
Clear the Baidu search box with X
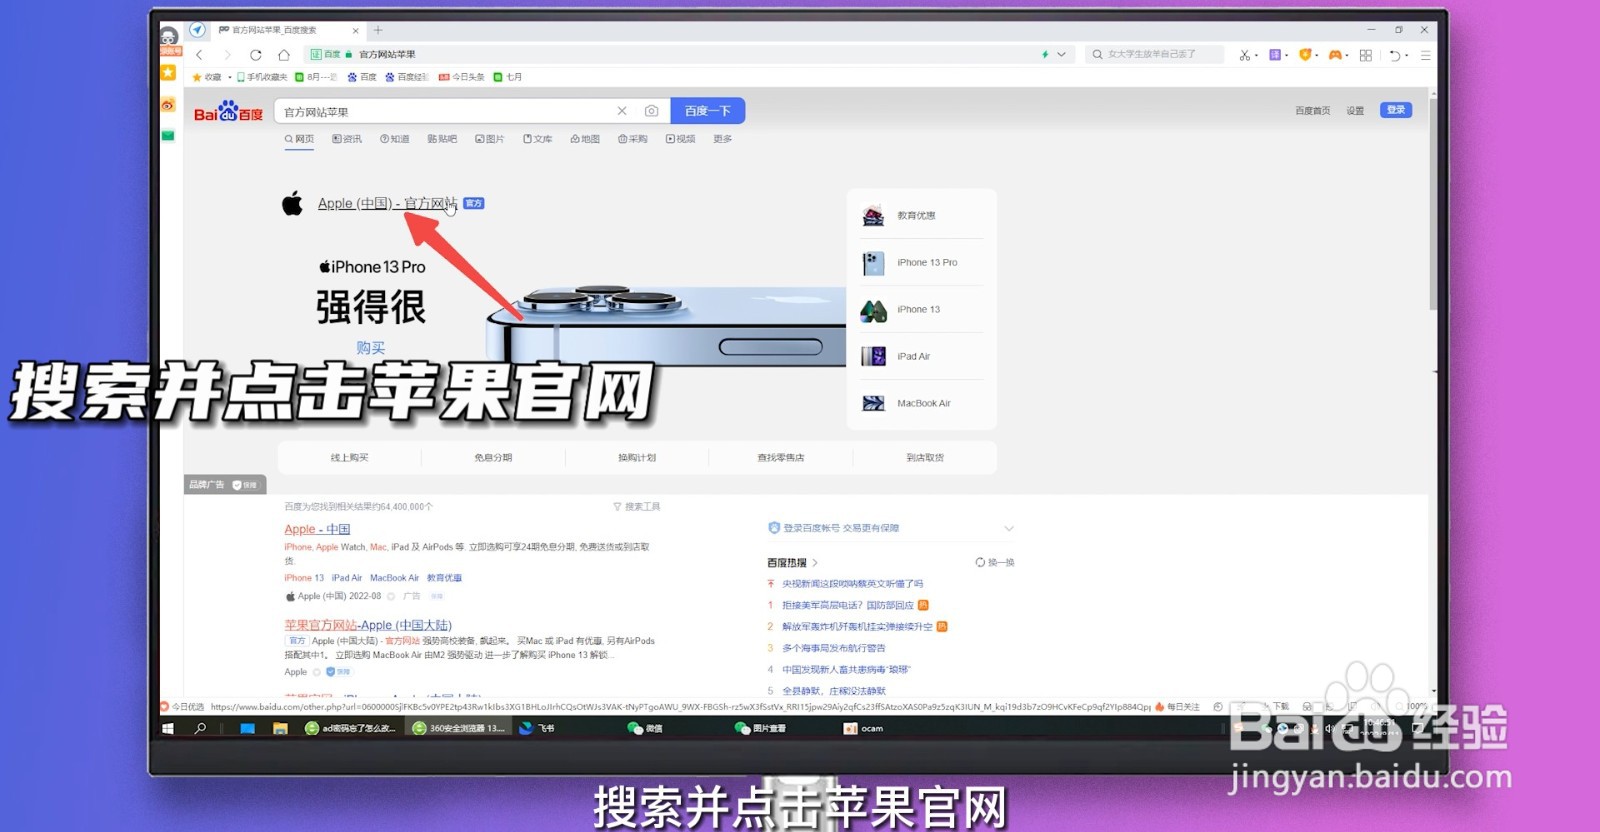[x=622, y=111]
